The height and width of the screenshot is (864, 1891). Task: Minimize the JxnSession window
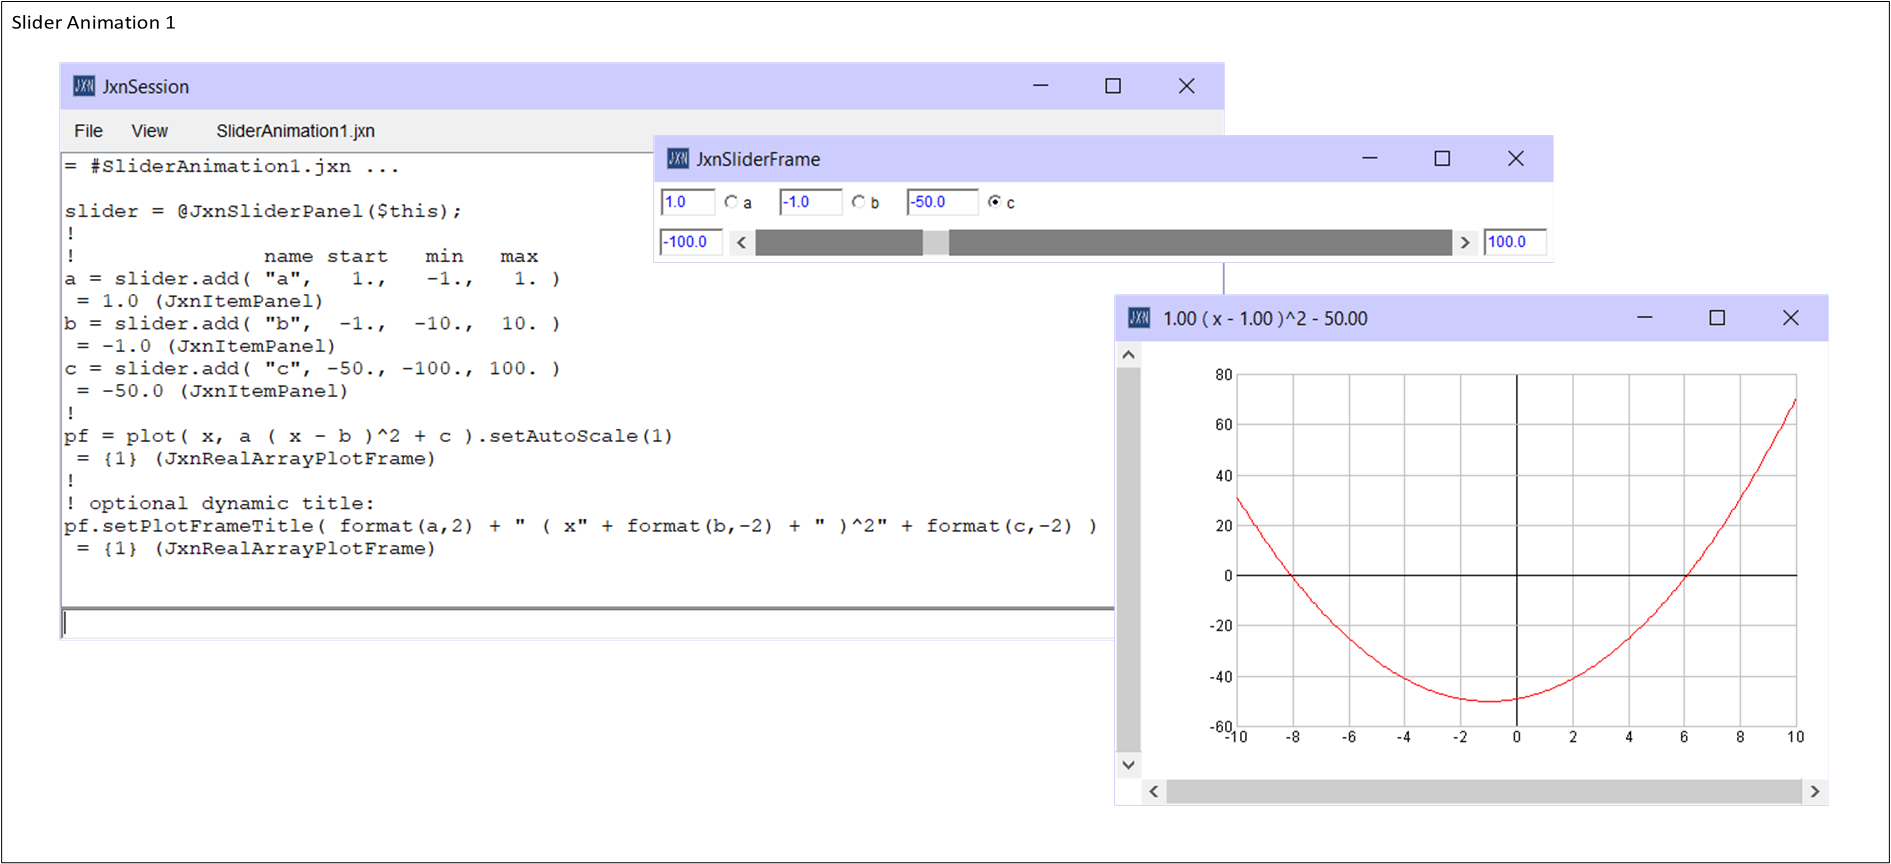[1041, 86]
